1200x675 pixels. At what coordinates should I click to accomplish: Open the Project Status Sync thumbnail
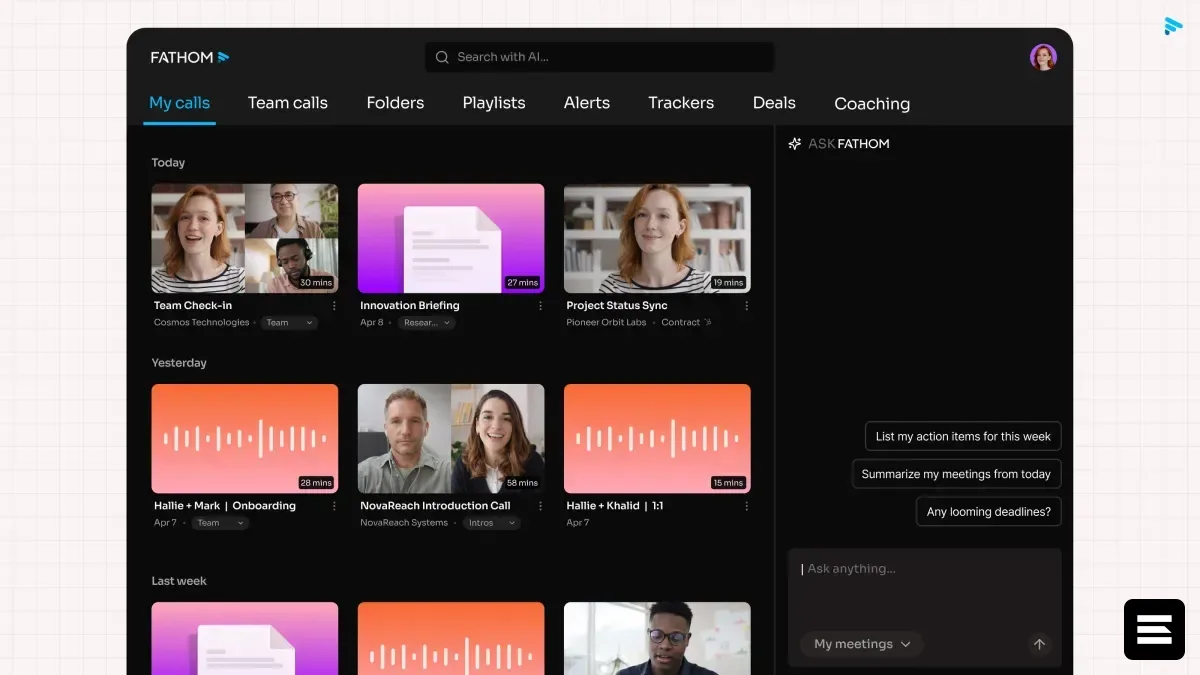coord(657,238)
